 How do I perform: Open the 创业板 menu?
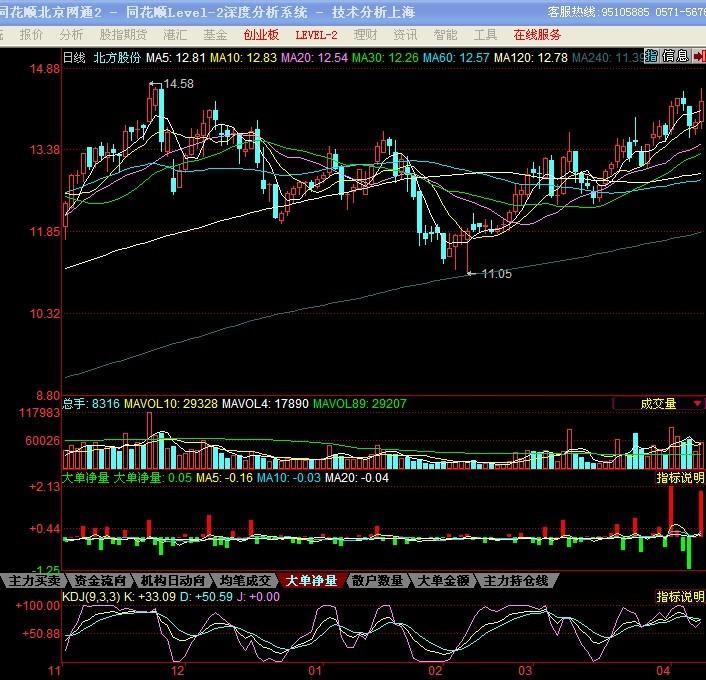(x=261, y=35)
